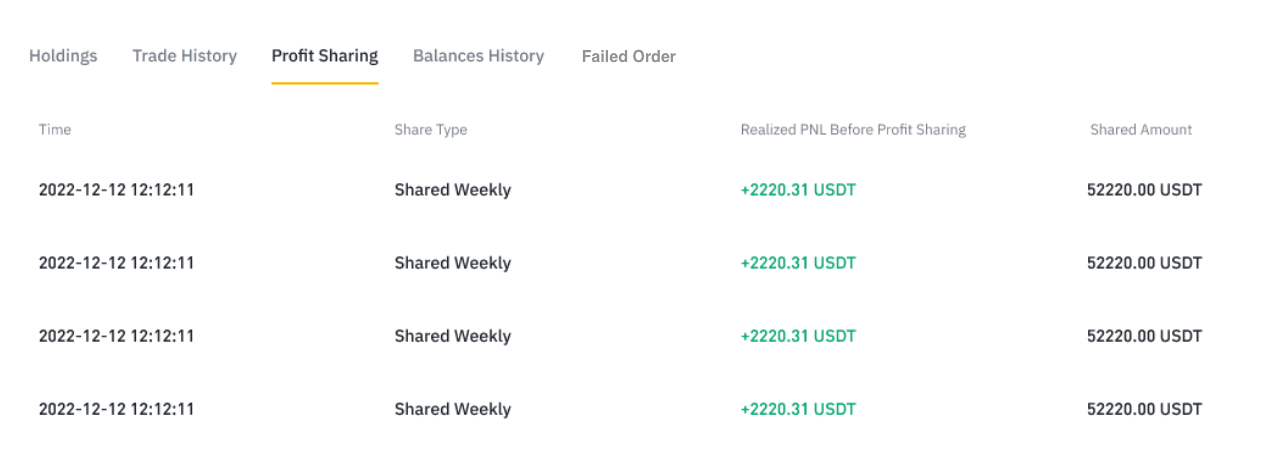View the Failed Order tab
This screenshot has width=1269, height=455.
[628, 57]
